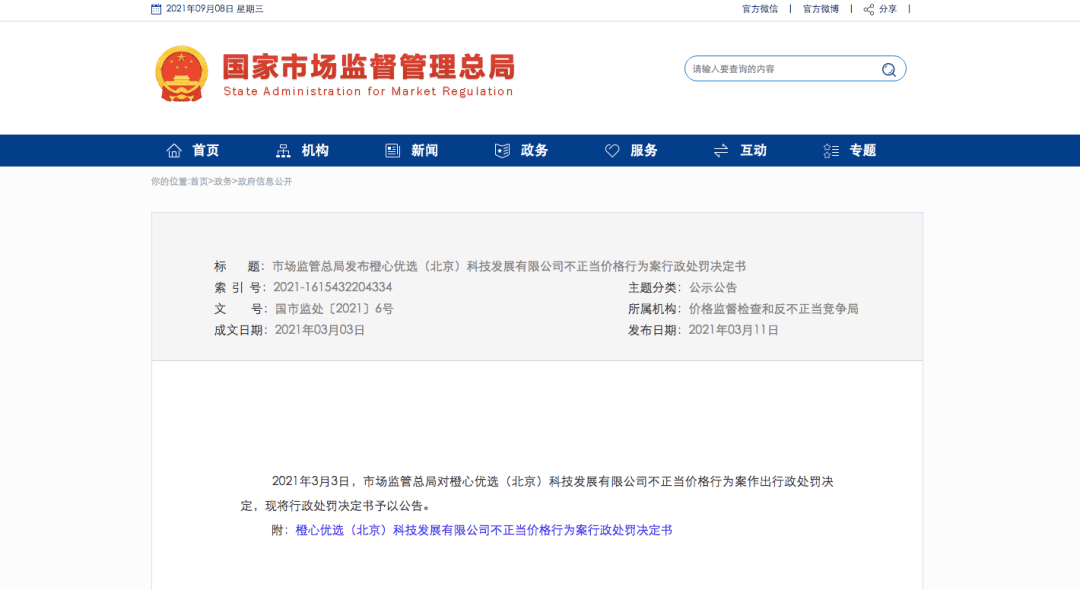This screenshot has height=590, width=1080.
Task: Click the English title State Administration for Market Regulation
Action: pyautogui.click(x=368, y=92)
